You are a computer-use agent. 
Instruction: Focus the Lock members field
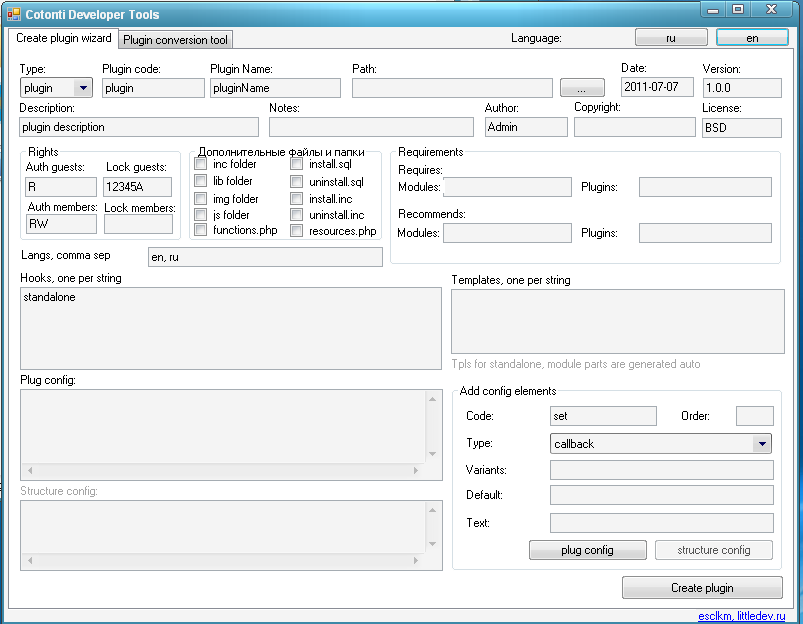138,224
